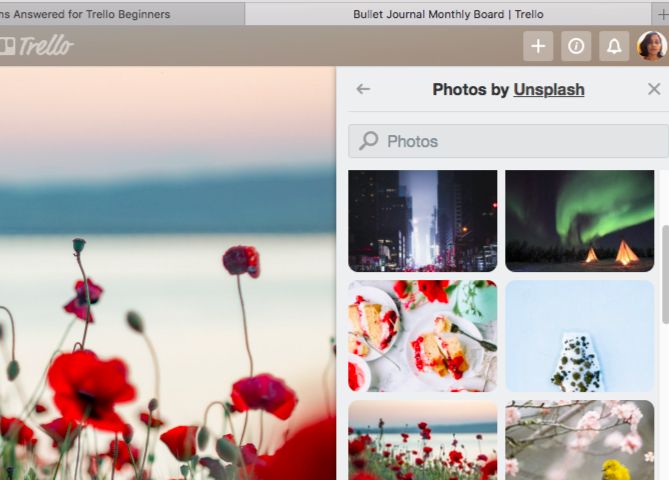Open the profile avatar menu
The height and width of the screenshot is (480, 669).
(651, 46)
